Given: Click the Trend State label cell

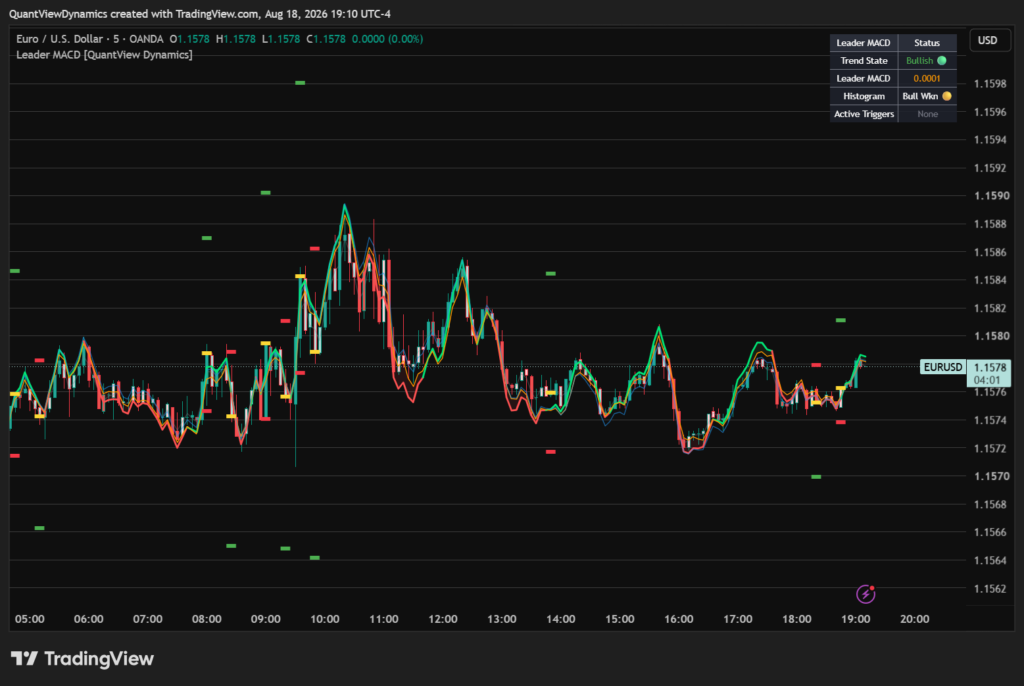Looking at the screenshot, I should 863,61.
